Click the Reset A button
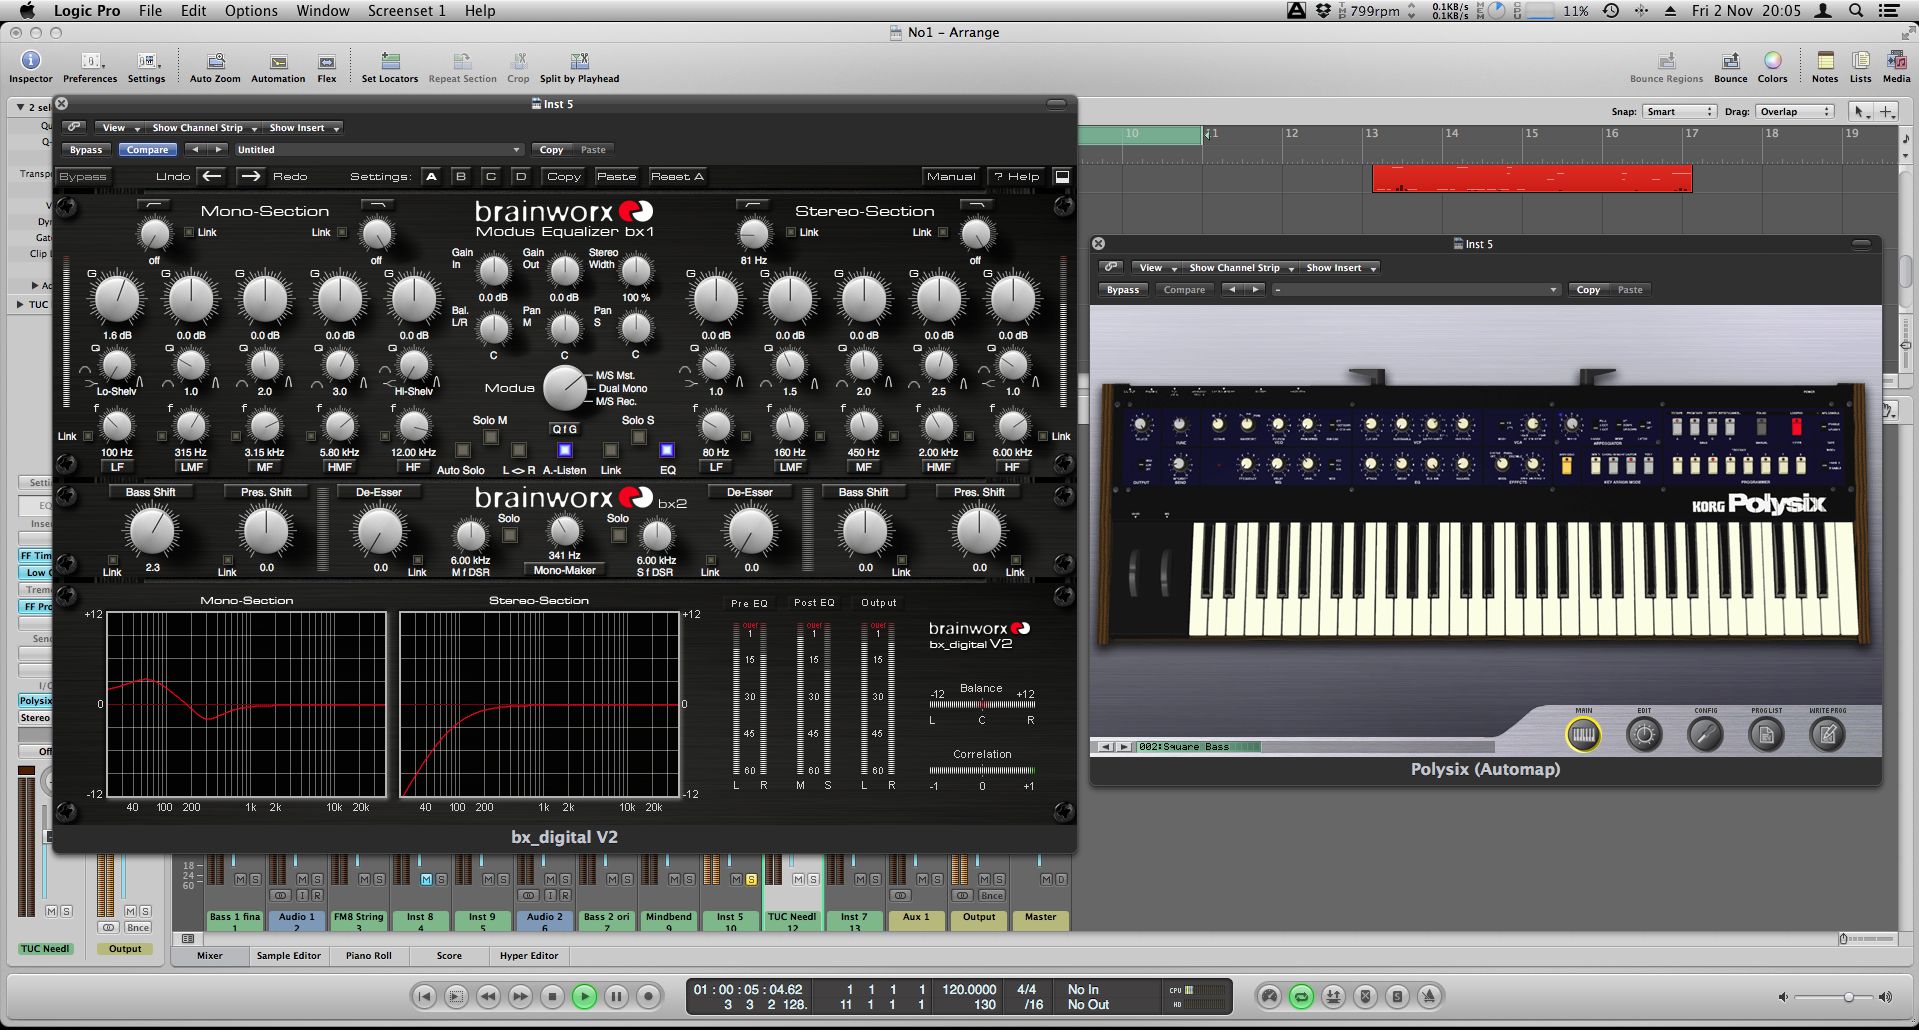Screen dimensions: 1919x1030 (x=677, y=176)
